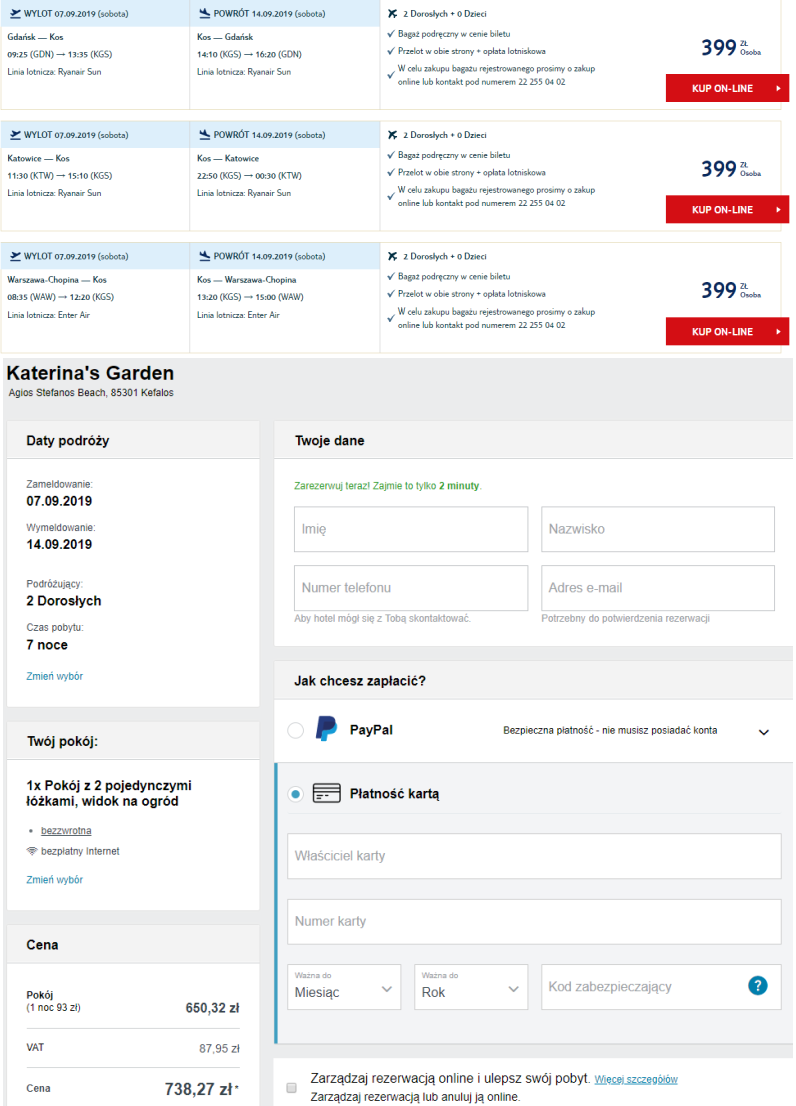796x1106 pixels.
Task: Click departure plane icon for Warszawa-Chopina flight
Action: coord(14,256)
